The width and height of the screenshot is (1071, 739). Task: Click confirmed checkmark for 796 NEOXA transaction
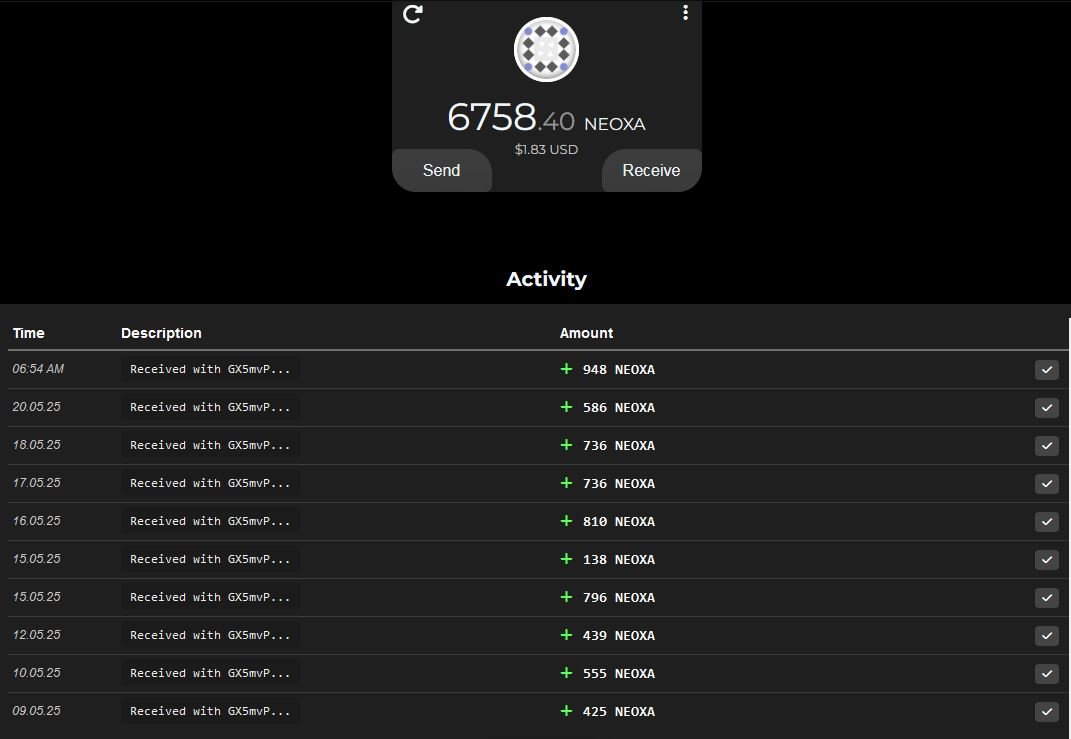coord(1046,598)
